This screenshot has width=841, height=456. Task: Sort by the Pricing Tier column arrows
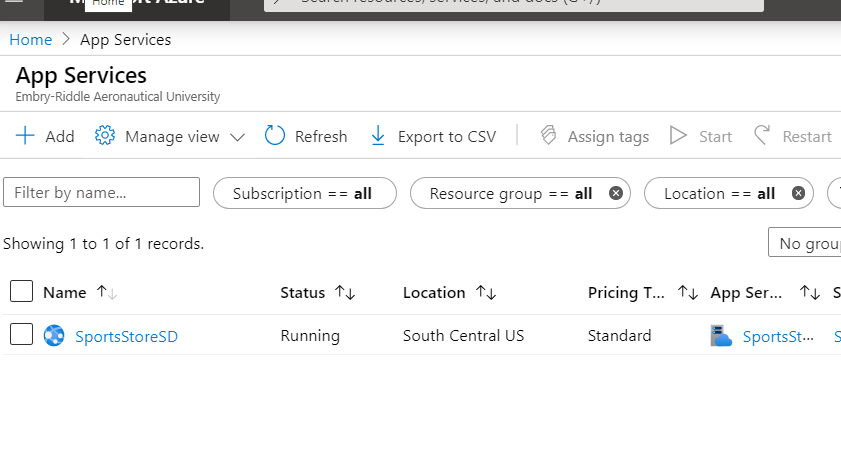click(688, 292)
